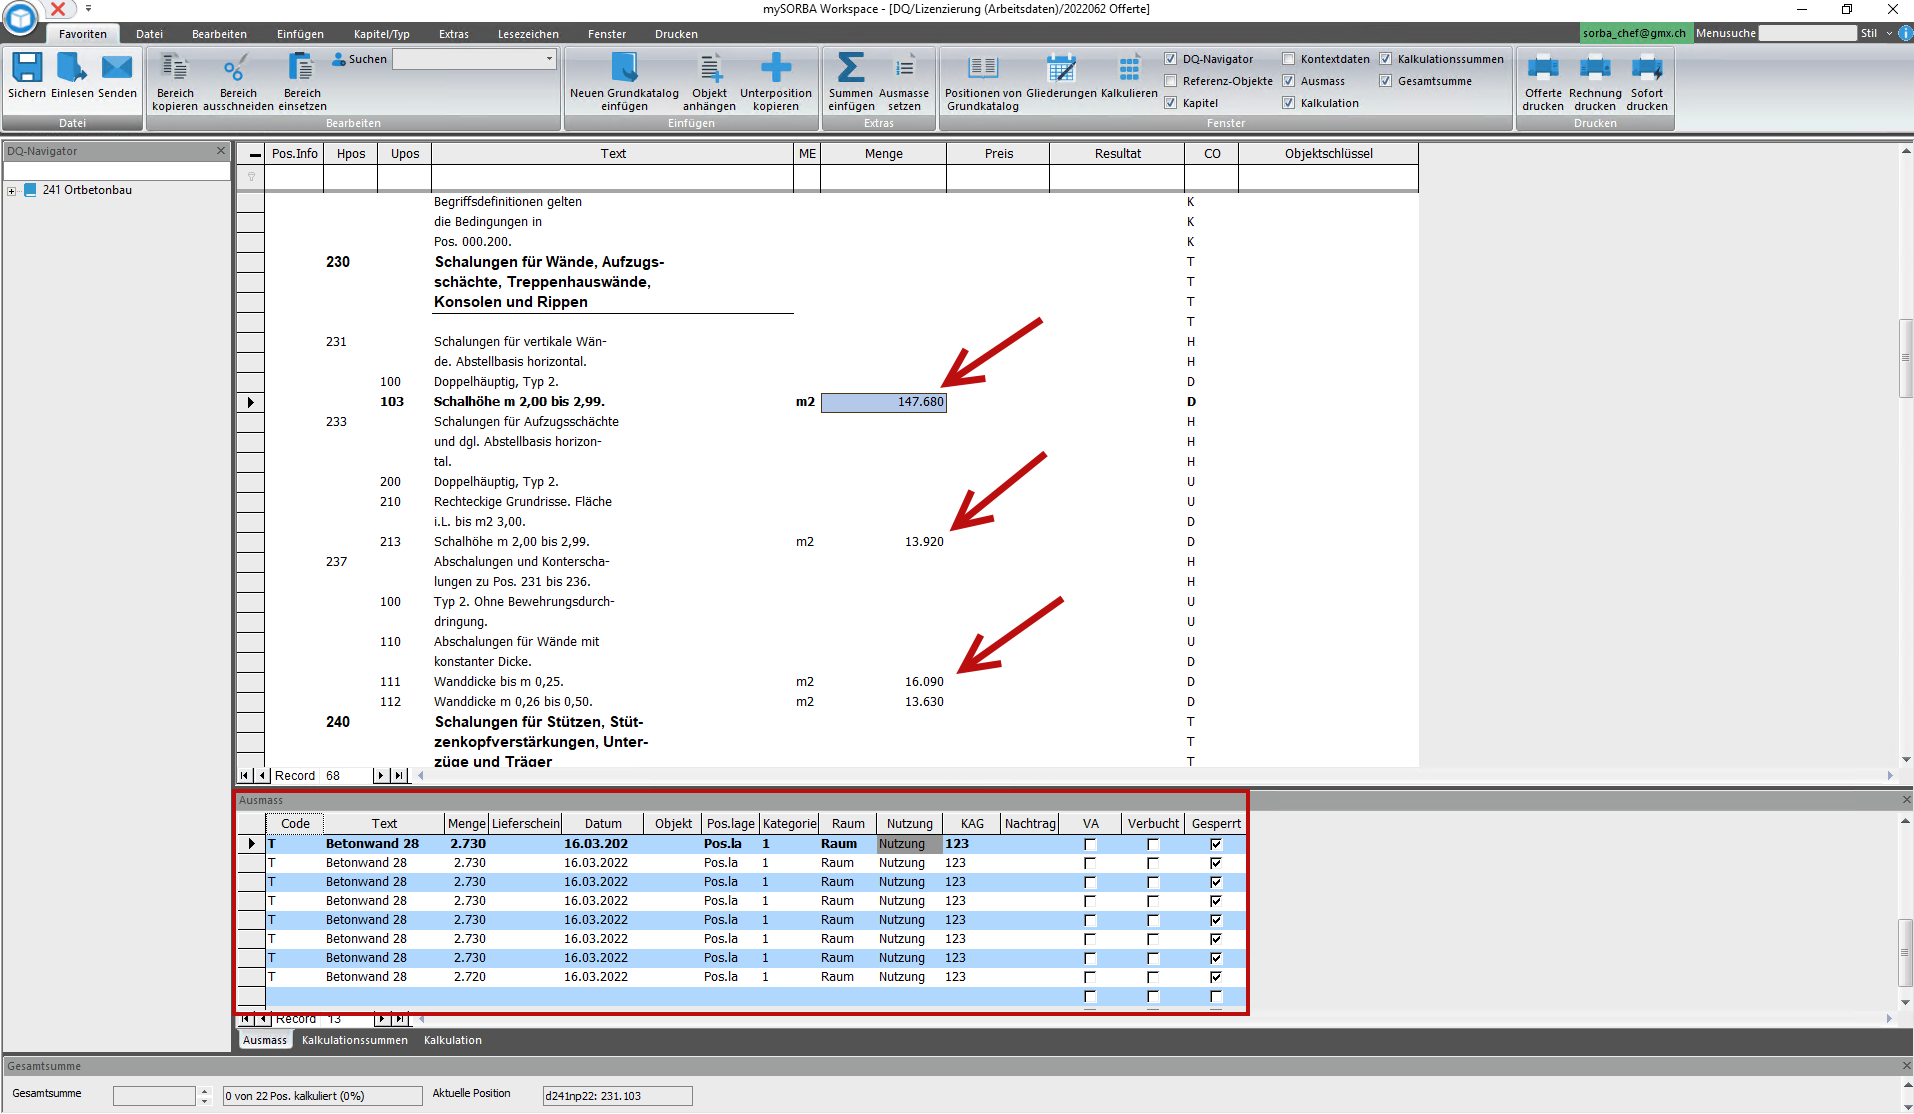Image resolution: width=1914 pixels, height=1114 pixels.
Task: Open the Suchen dropdown list
Action: point(549,59)
